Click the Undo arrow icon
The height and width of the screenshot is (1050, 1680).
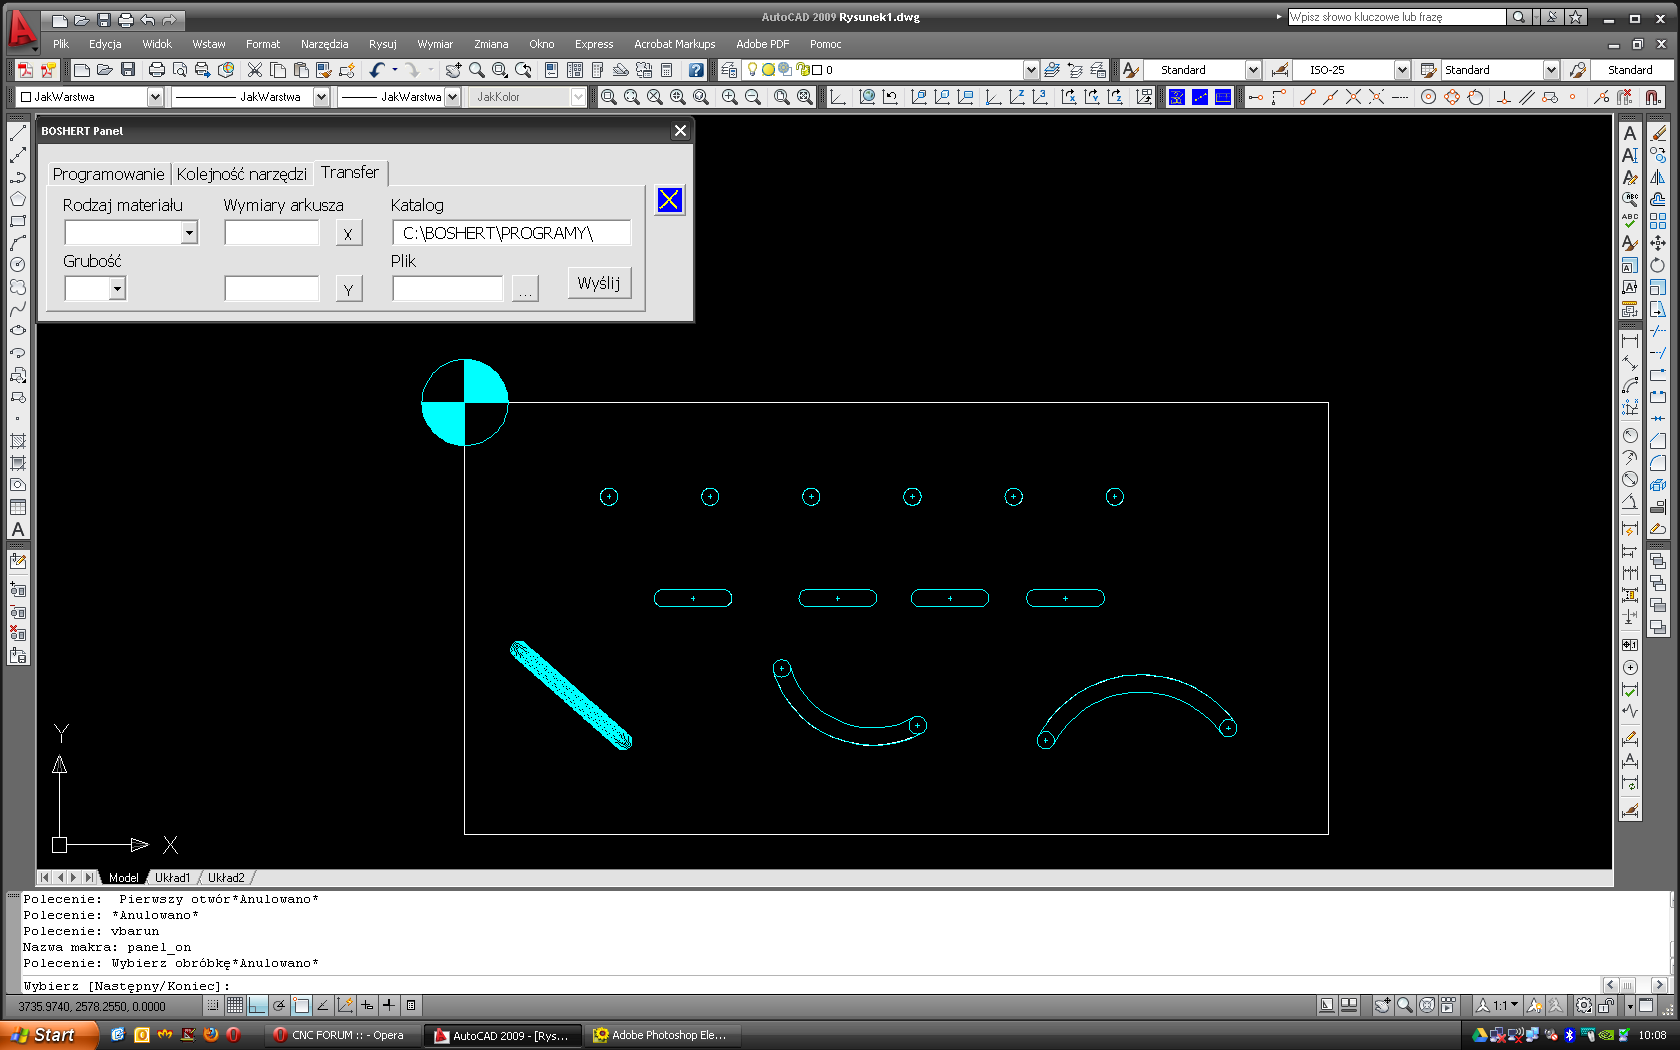(377, 70)
